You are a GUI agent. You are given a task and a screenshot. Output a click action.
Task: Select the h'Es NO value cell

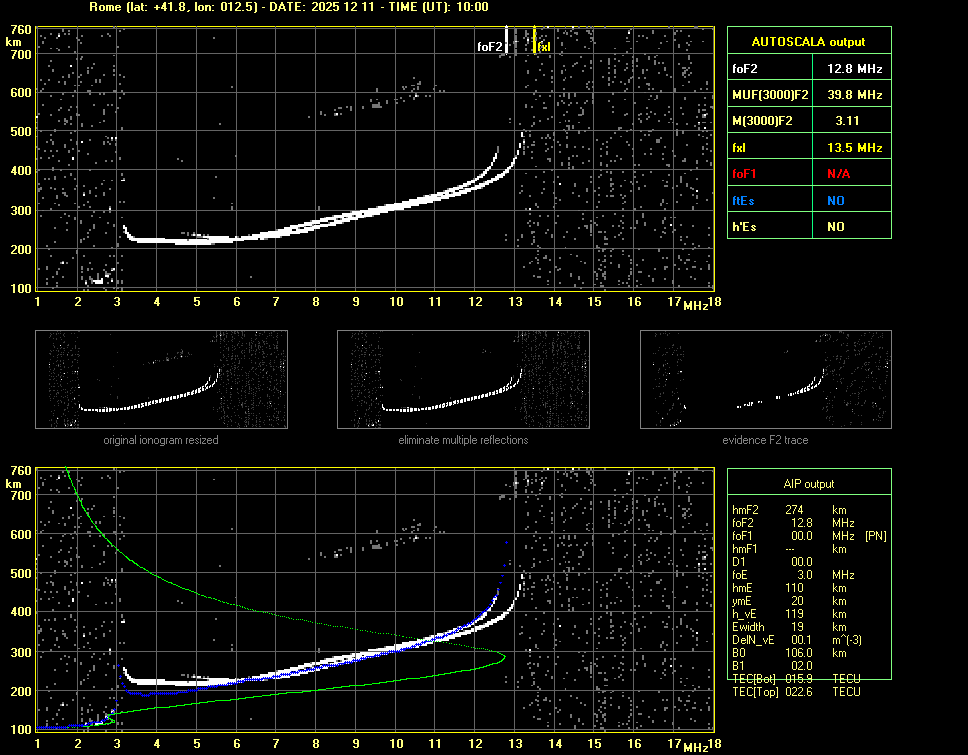pos(834,227)
